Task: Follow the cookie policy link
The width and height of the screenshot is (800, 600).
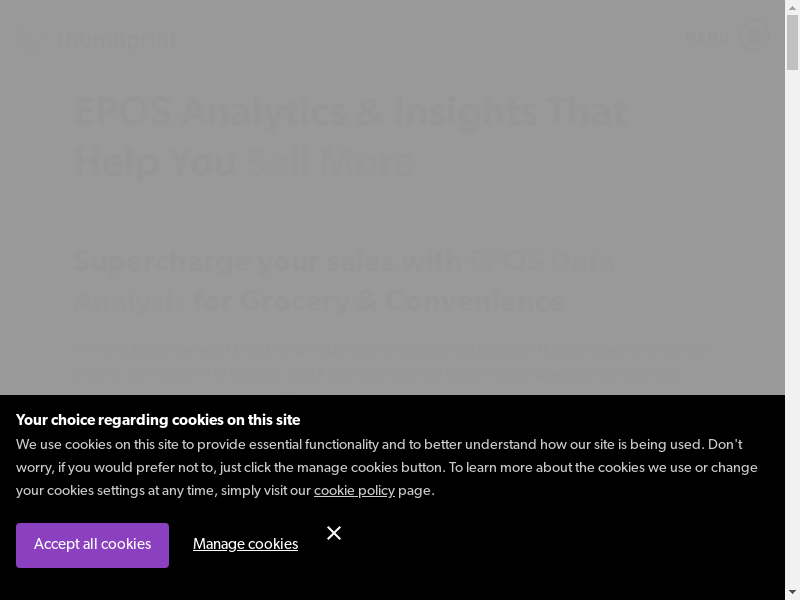Action: (x=354, y=490)
